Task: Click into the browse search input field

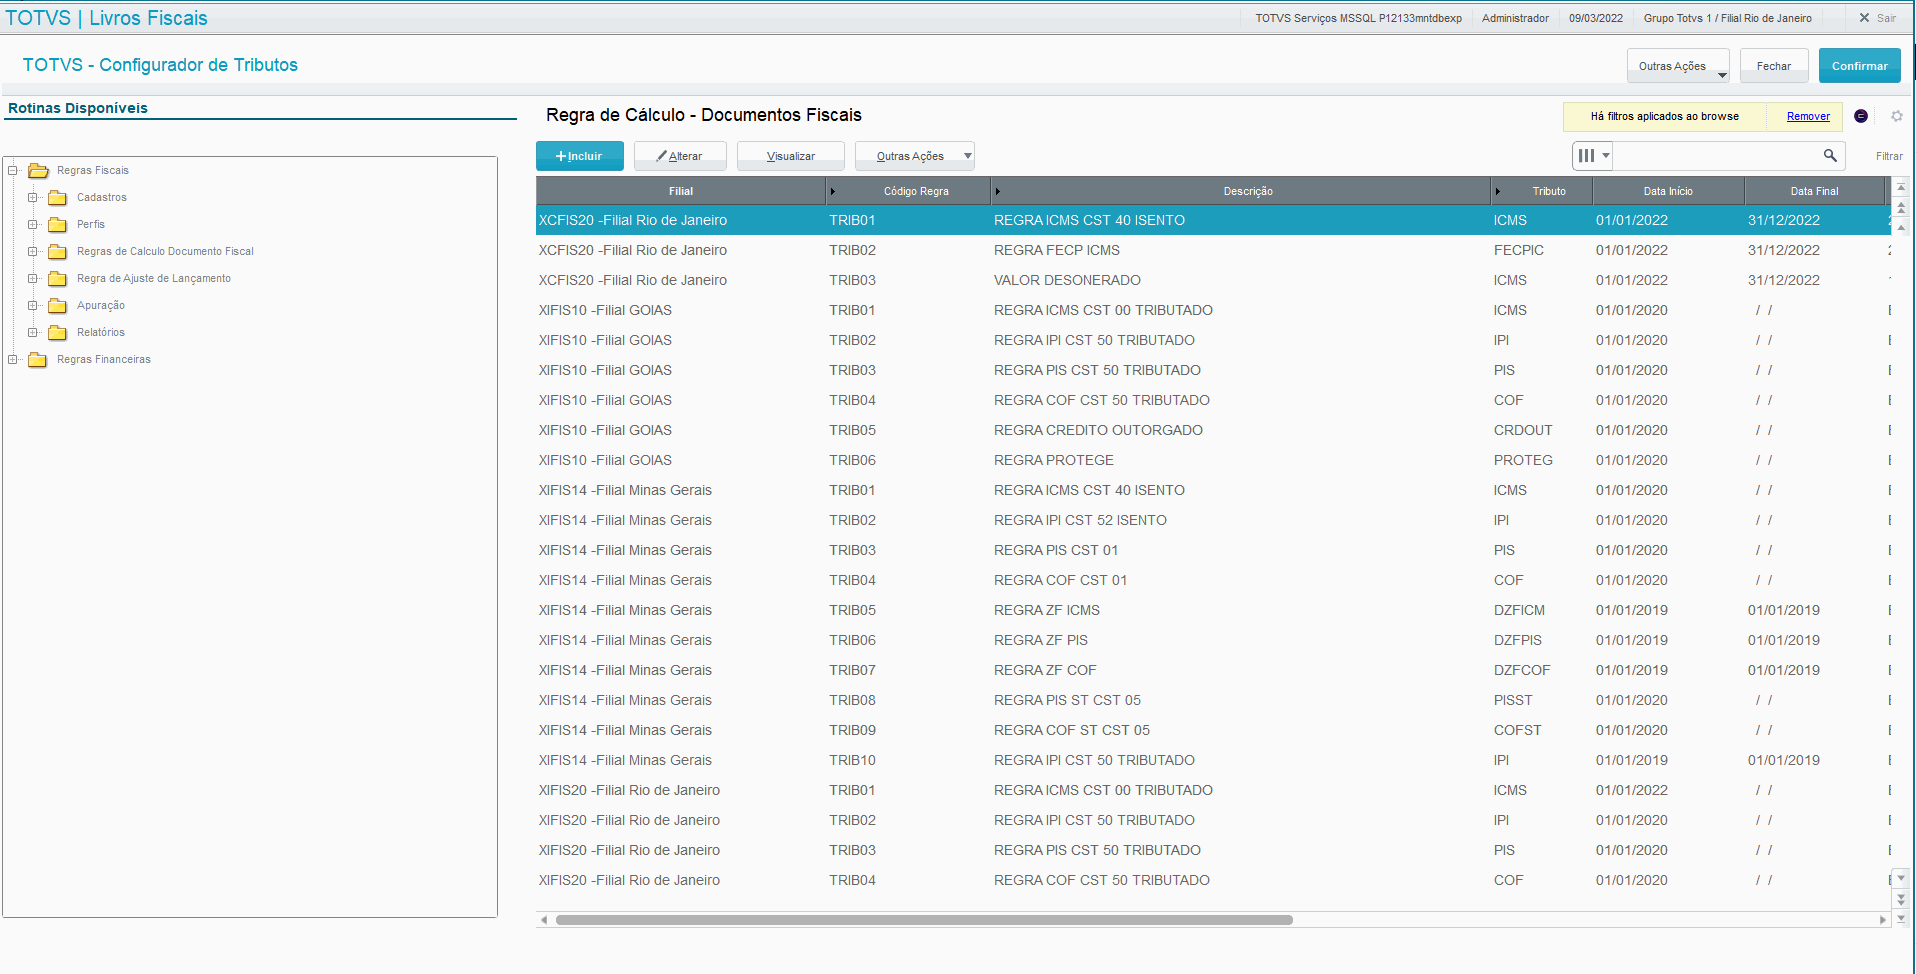Action: (x=1715, y=156)
